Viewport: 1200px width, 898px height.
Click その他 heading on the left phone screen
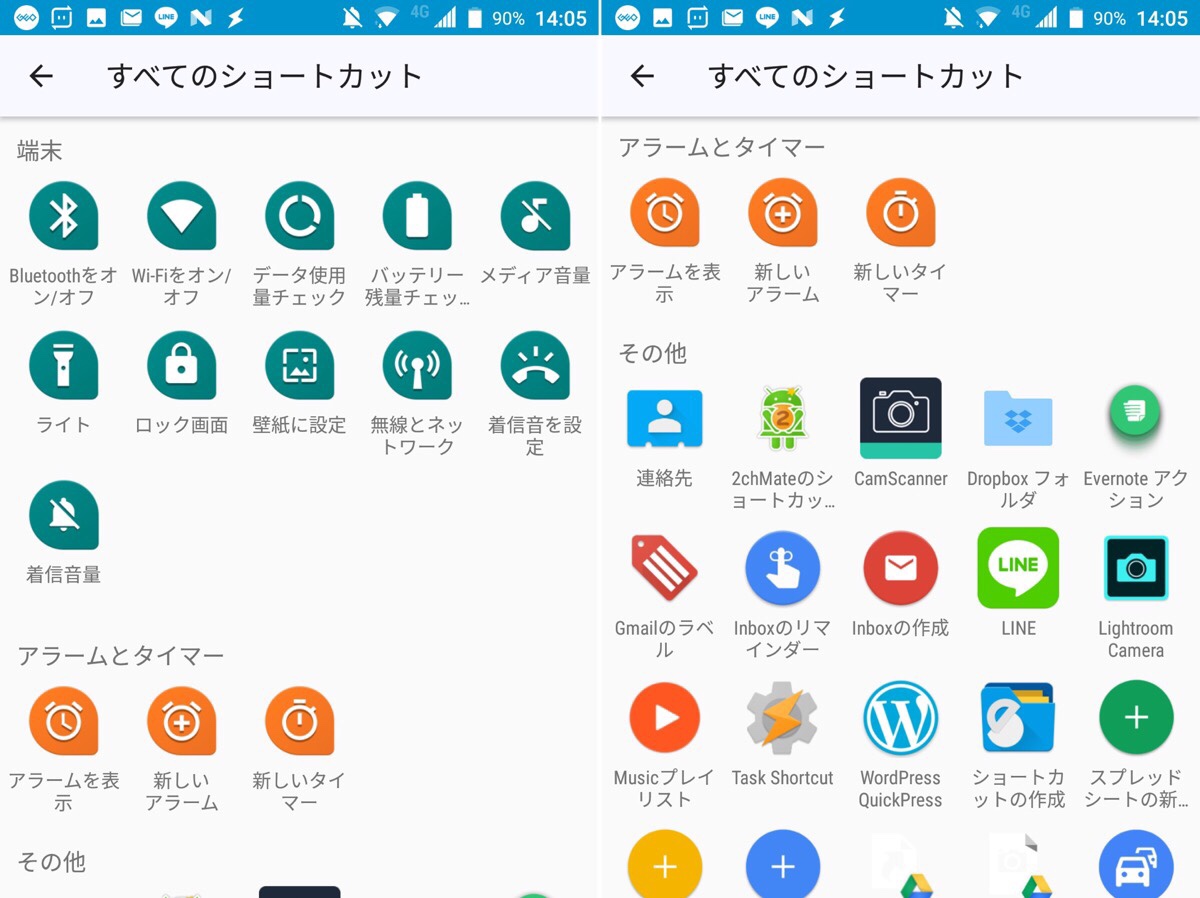point(52,861)
